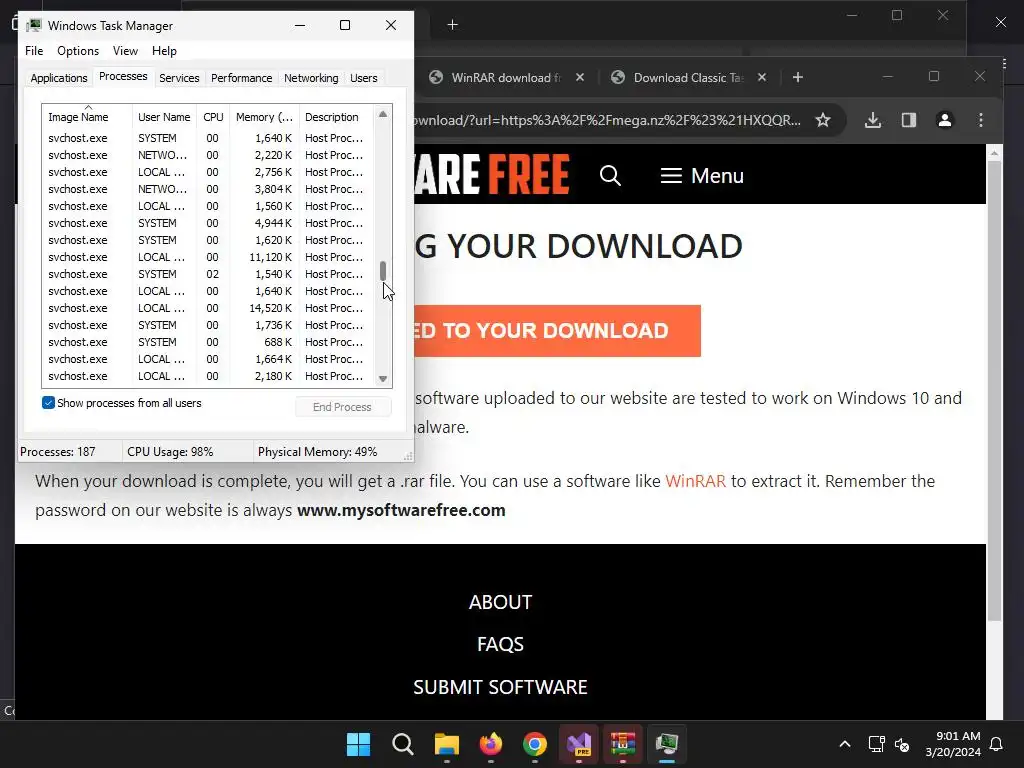Image resolution: width=1024 pixels, height=768 pixels.
Task: Switch to the Applications tab
Action: 59,78
